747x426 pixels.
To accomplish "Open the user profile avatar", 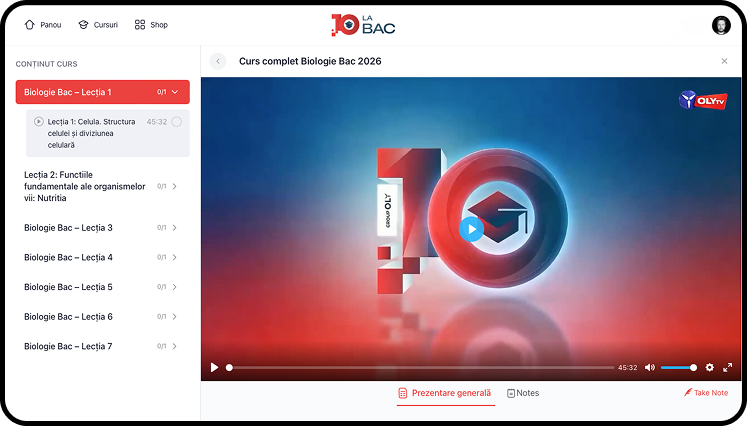I will click(721, 25).
